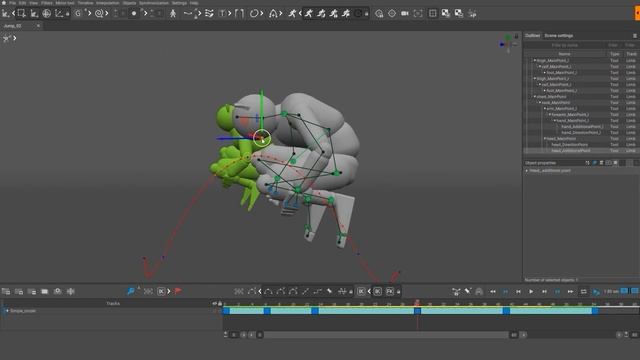Click the standing person figure icon
Viewport: 640px width, 360px height.
pos(173,13)
